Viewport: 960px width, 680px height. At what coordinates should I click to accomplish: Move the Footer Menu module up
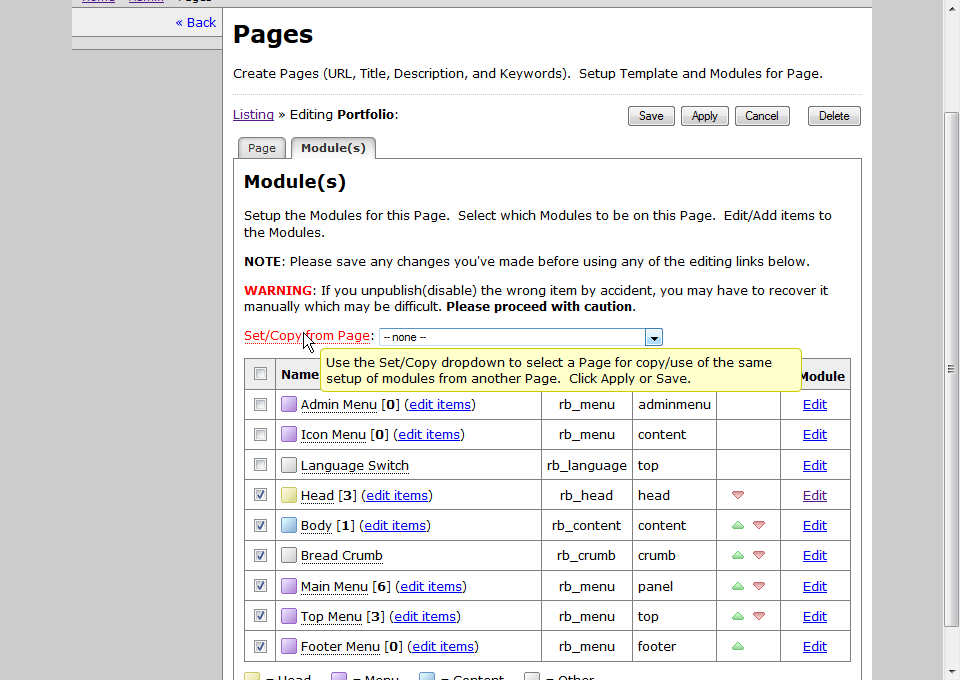click(x=738, y=646)
